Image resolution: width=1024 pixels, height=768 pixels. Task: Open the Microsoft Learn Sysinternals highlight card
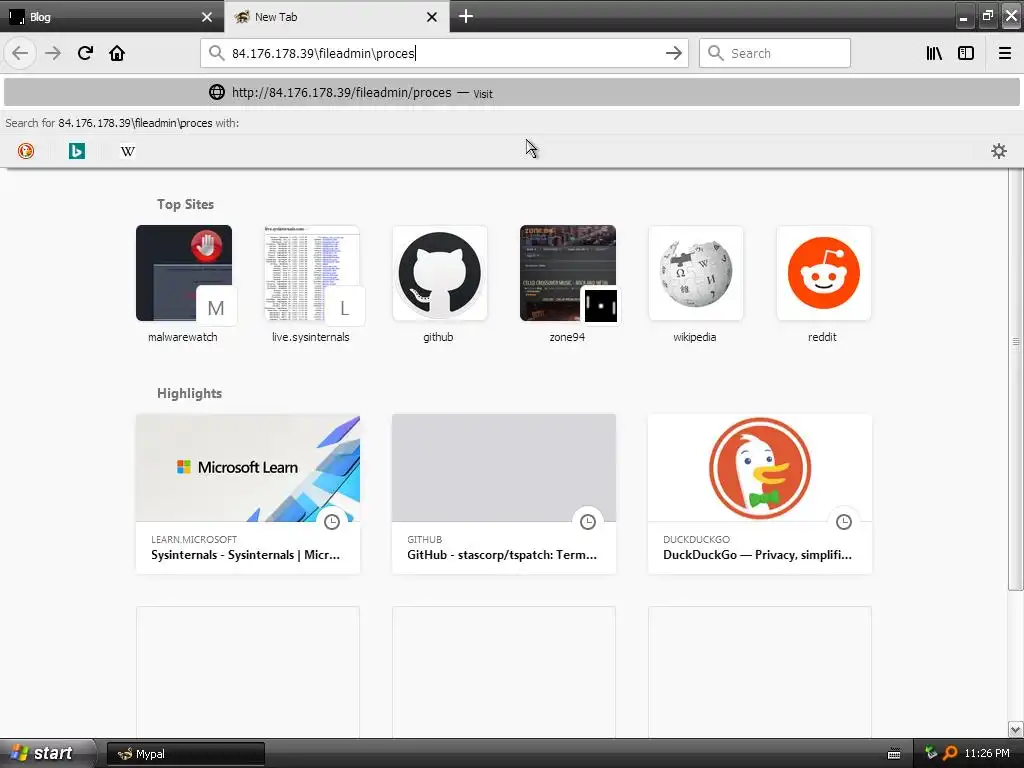[x=248, y=494]
